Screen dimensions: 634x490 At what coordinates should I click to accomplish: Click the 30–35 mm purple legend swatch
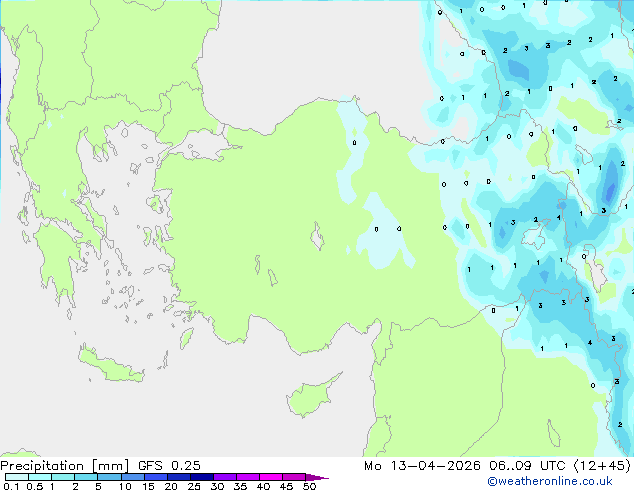224,477
